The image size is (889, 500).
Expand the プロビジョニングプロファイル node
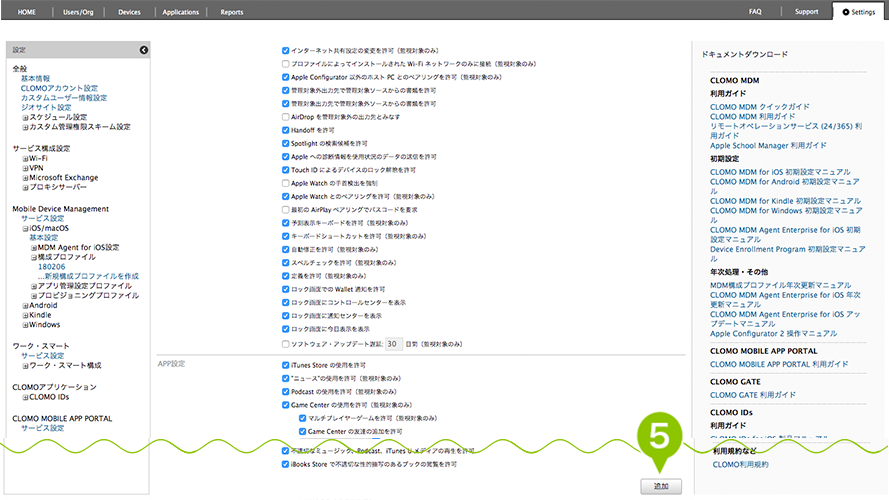pos(34,296)
